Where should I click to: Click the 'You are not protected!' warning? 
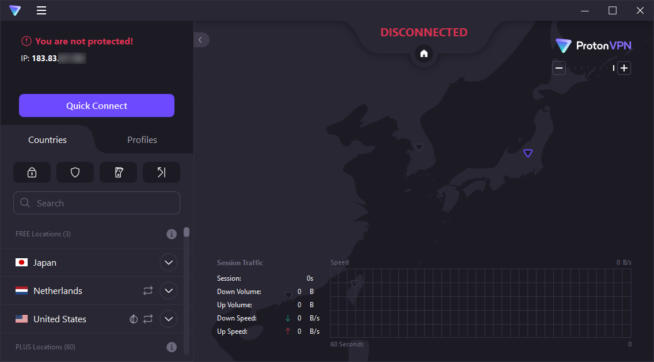(x=84, y=41)
